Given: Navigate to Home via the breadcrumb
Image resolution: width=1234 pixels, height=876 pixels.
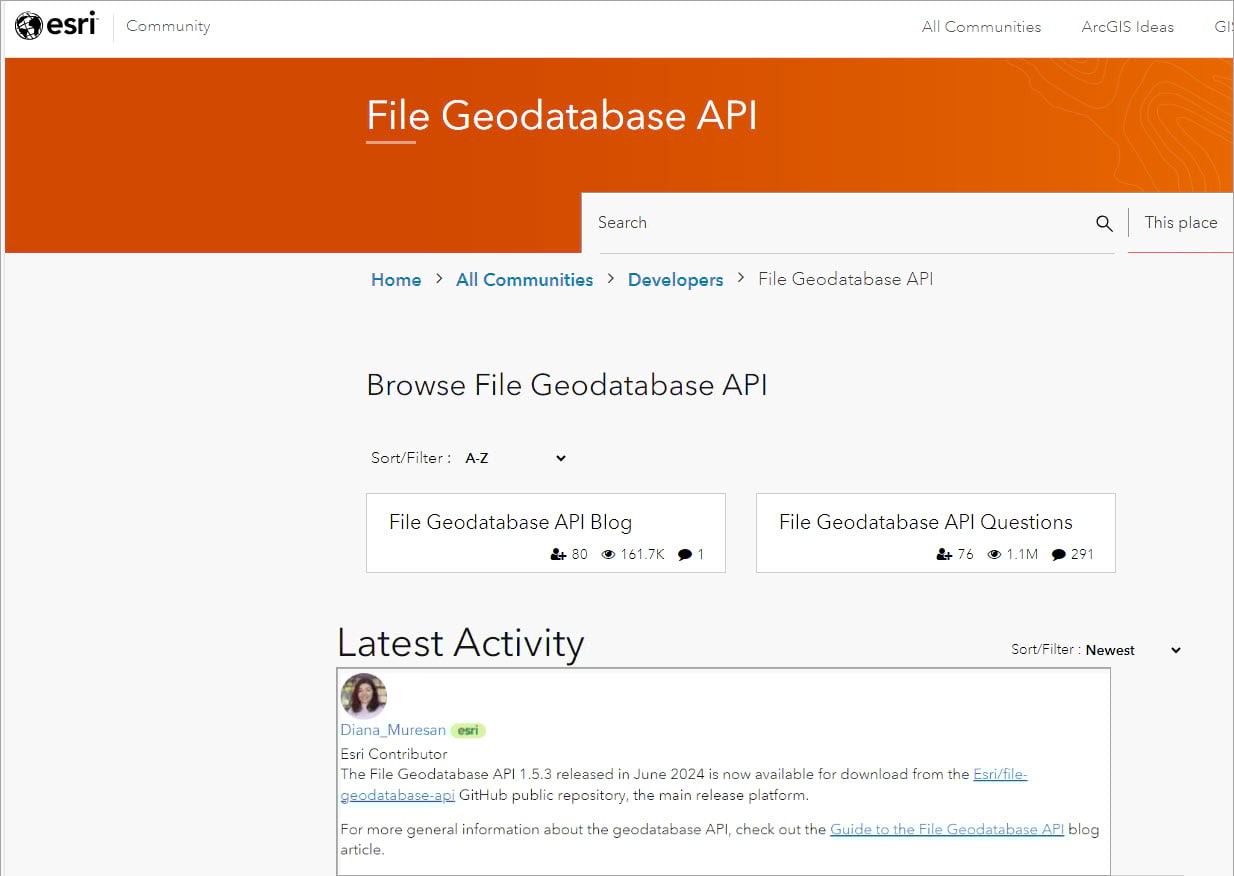Looking at the screenshot, I should coord(396,280).
